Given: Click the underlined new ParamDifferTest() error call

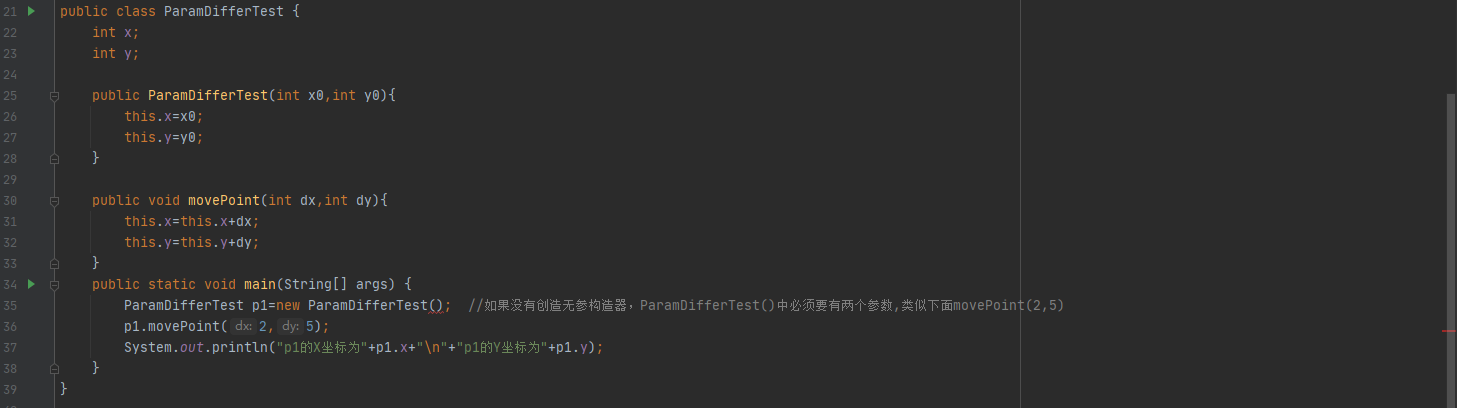Looking at the screenshot, I should 378,305.
